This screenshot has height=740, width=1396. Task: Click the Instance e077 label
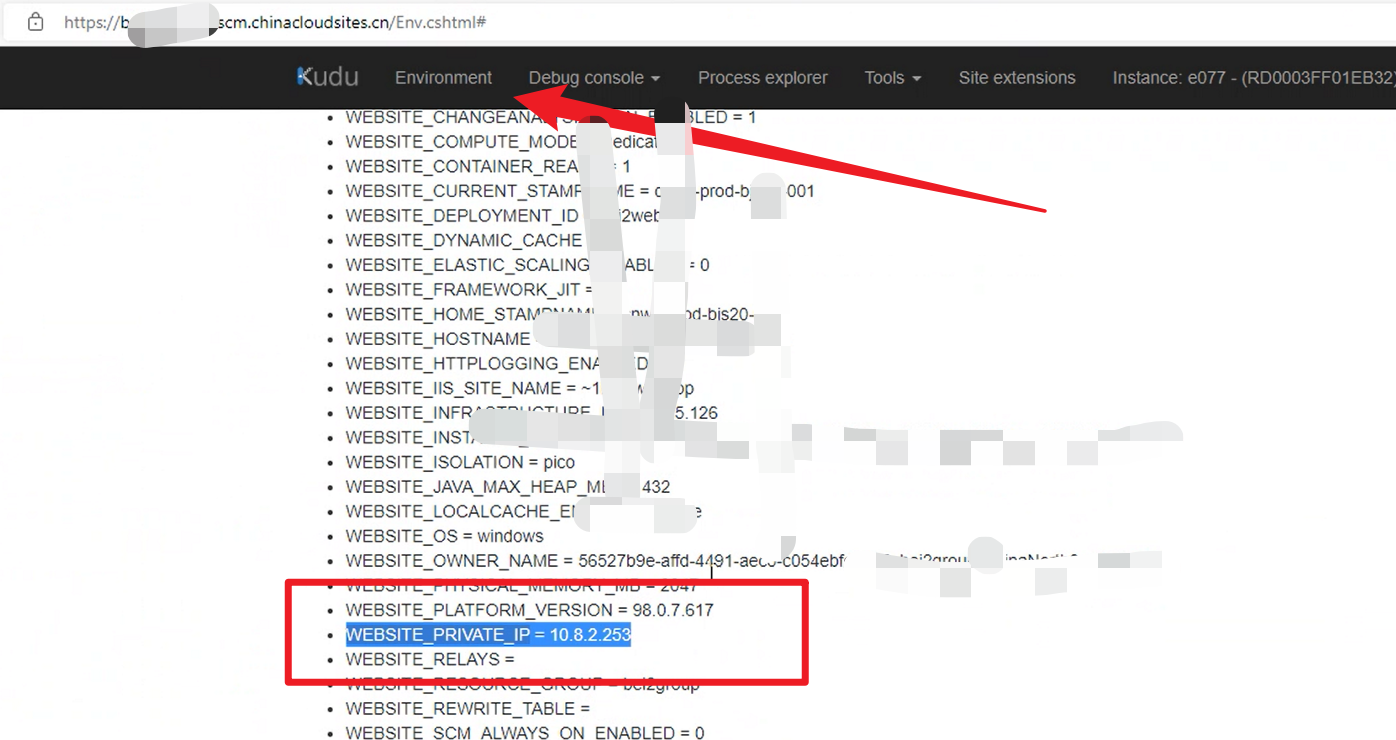pyautogui.click(x=1252, y=77)
